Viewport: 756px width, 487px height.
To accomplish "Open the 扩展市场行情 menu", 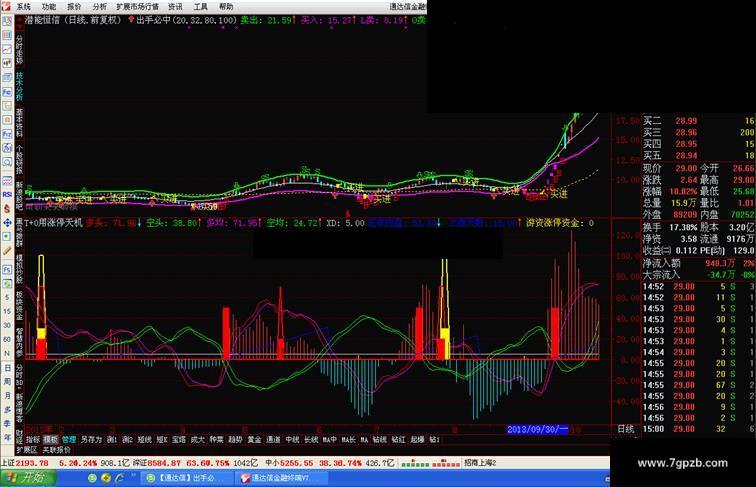I will (x=137, y=7).
